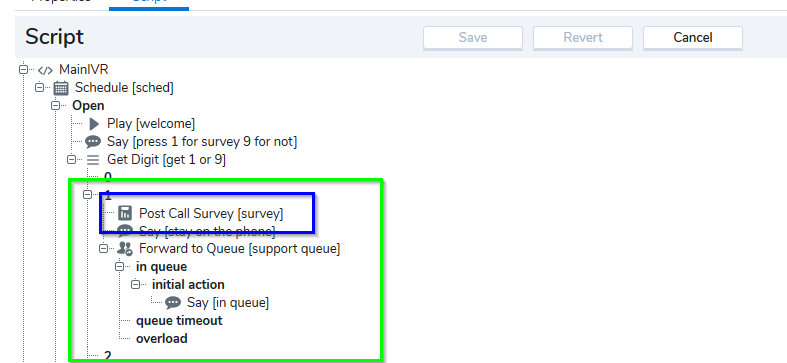Collapse the Forward to Queue node
Viewport: 787px width, 363px height.
tap(103, 248)
